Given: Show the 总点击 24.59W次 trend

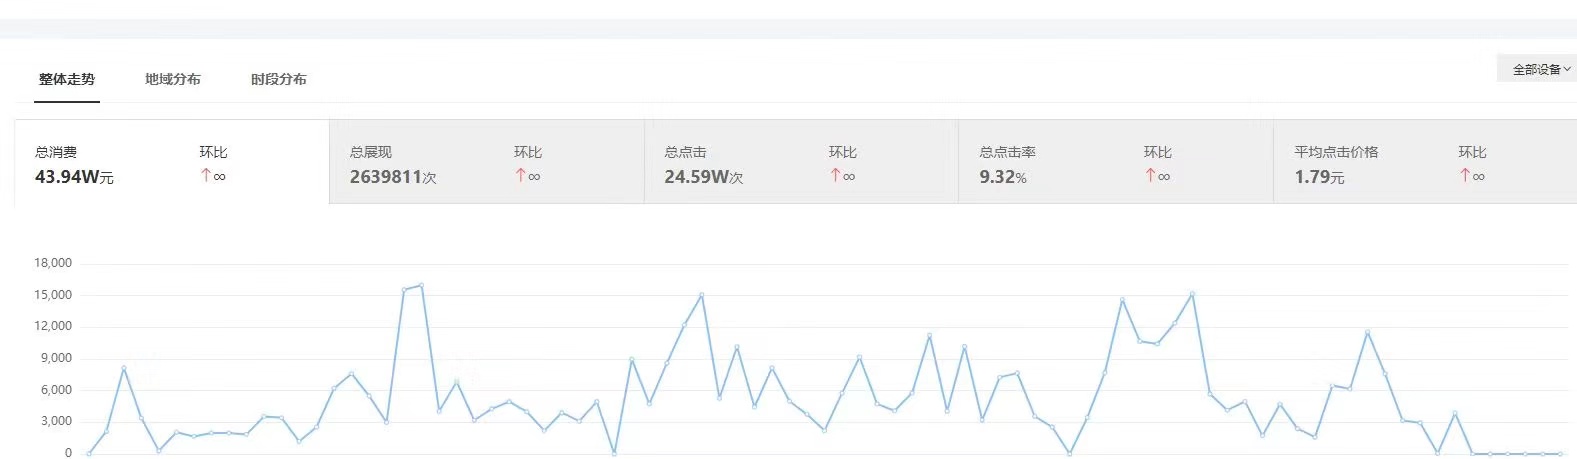Looking at the screenshot, I should tap(801, 163).
